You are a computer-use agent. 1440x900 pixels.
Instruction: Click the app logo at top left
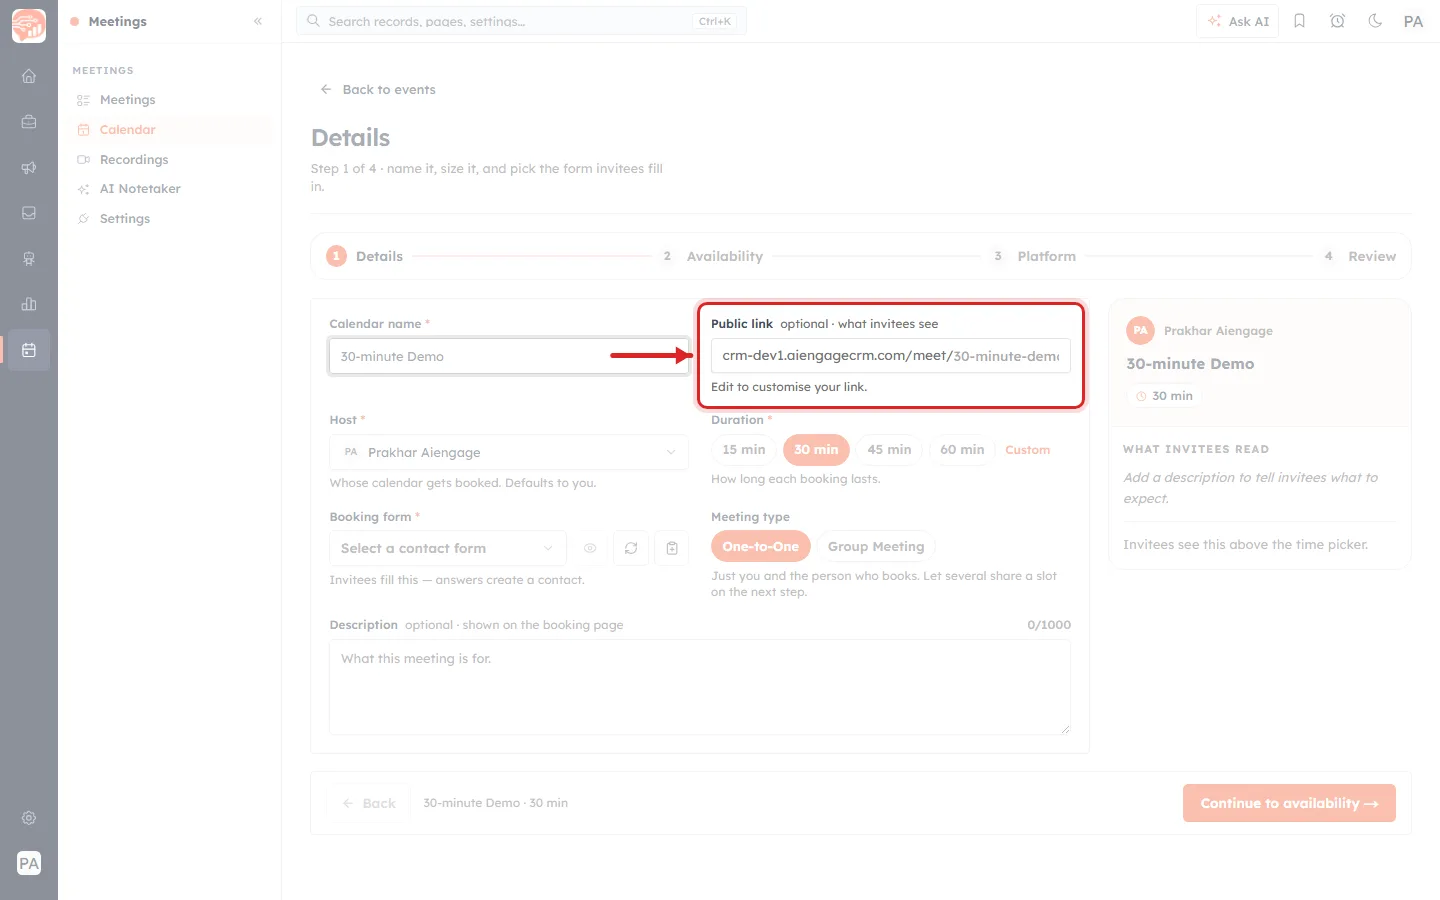click(x=29, y=26)
